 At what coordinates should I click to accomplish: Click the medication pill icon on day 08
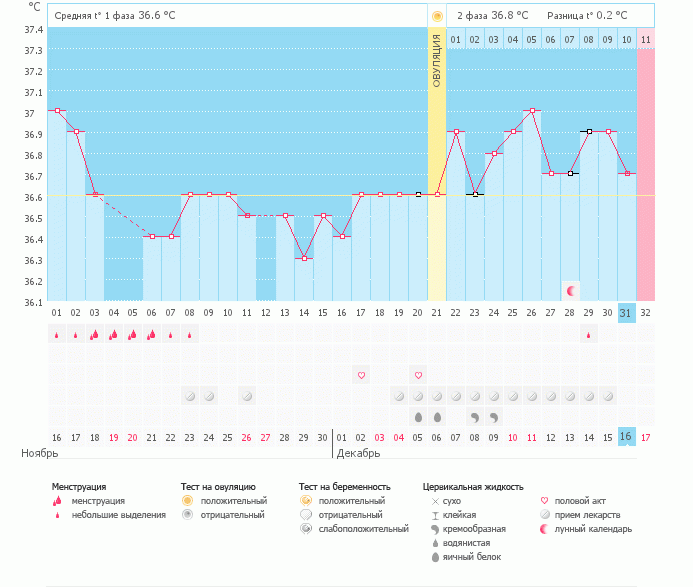[189, 396]
